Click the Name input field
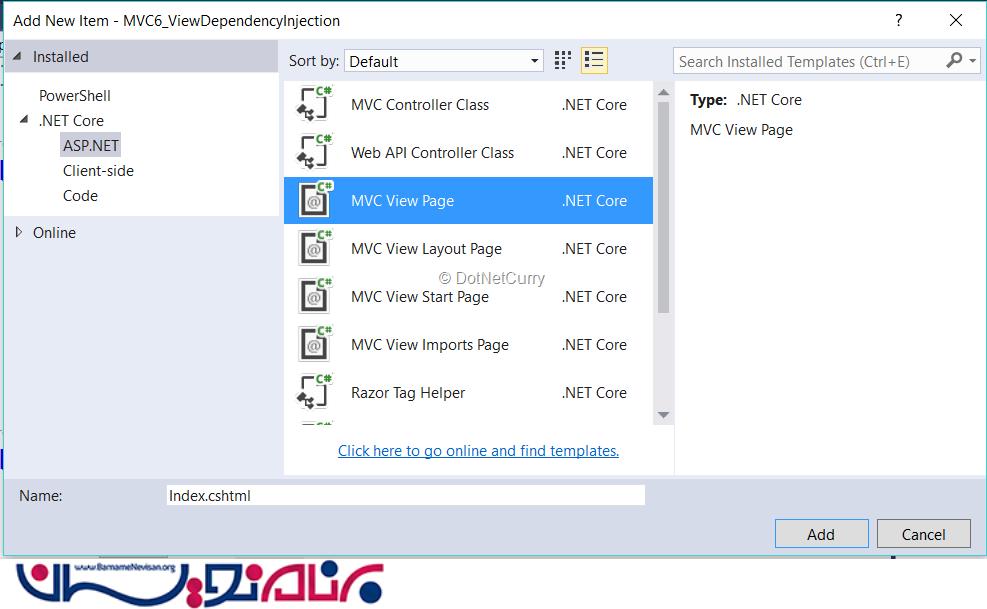This screenshot has height=609, width=987. (x=405, y=495)
